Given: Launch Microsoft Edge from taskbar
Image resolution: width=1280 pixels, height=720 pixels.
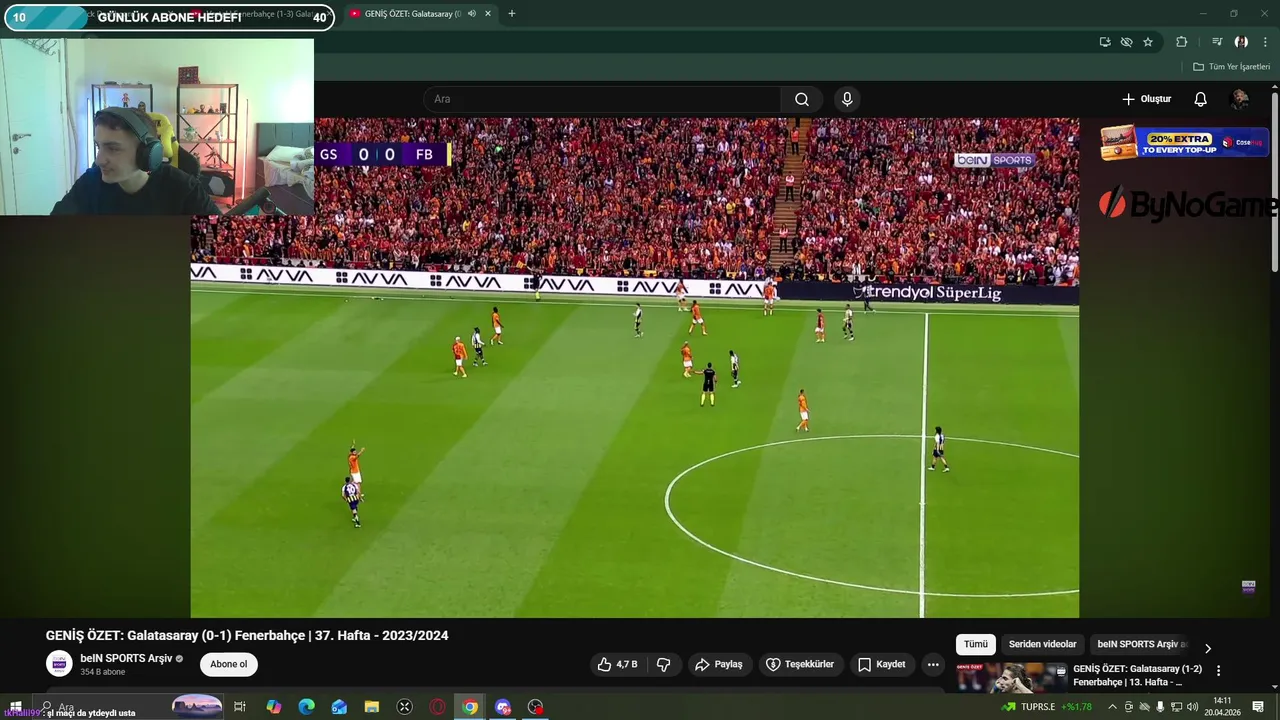Looking at the screenshot, I should pos(306,707).
